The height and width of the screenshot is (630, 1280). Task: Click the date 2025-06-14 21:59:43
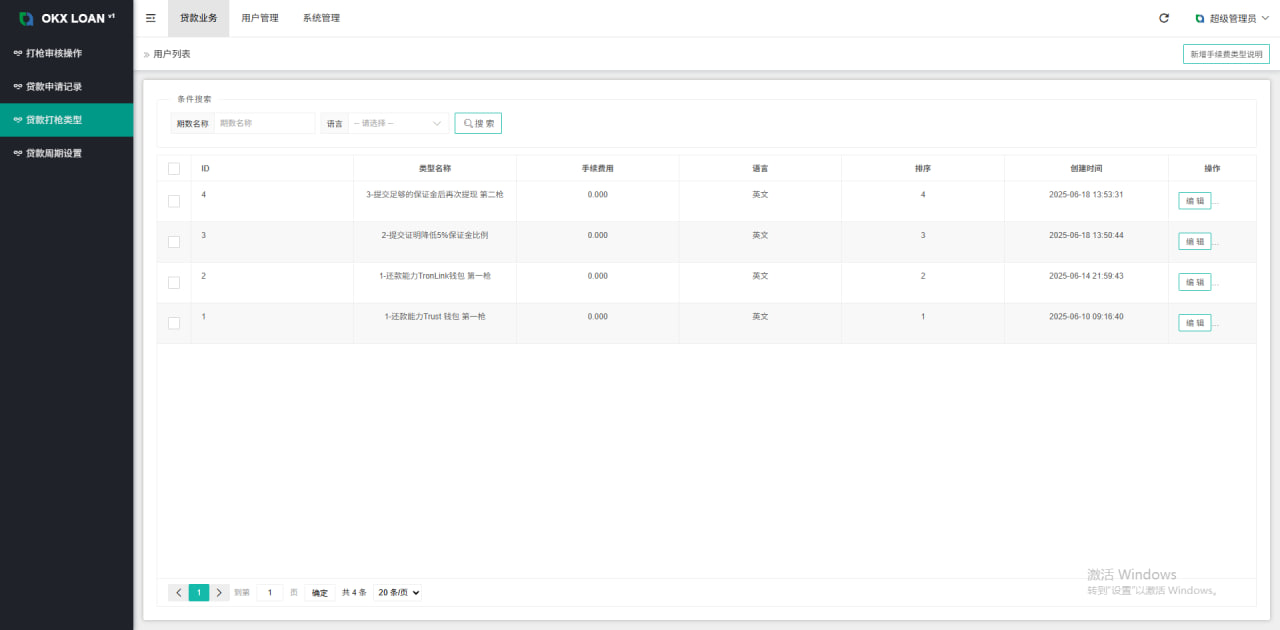tap(1086, 276)
